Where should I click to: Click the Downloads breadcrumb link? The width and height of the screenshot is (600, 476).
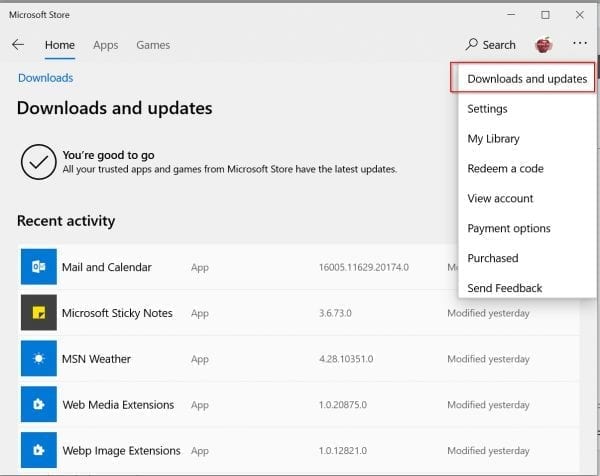point(45,78)
